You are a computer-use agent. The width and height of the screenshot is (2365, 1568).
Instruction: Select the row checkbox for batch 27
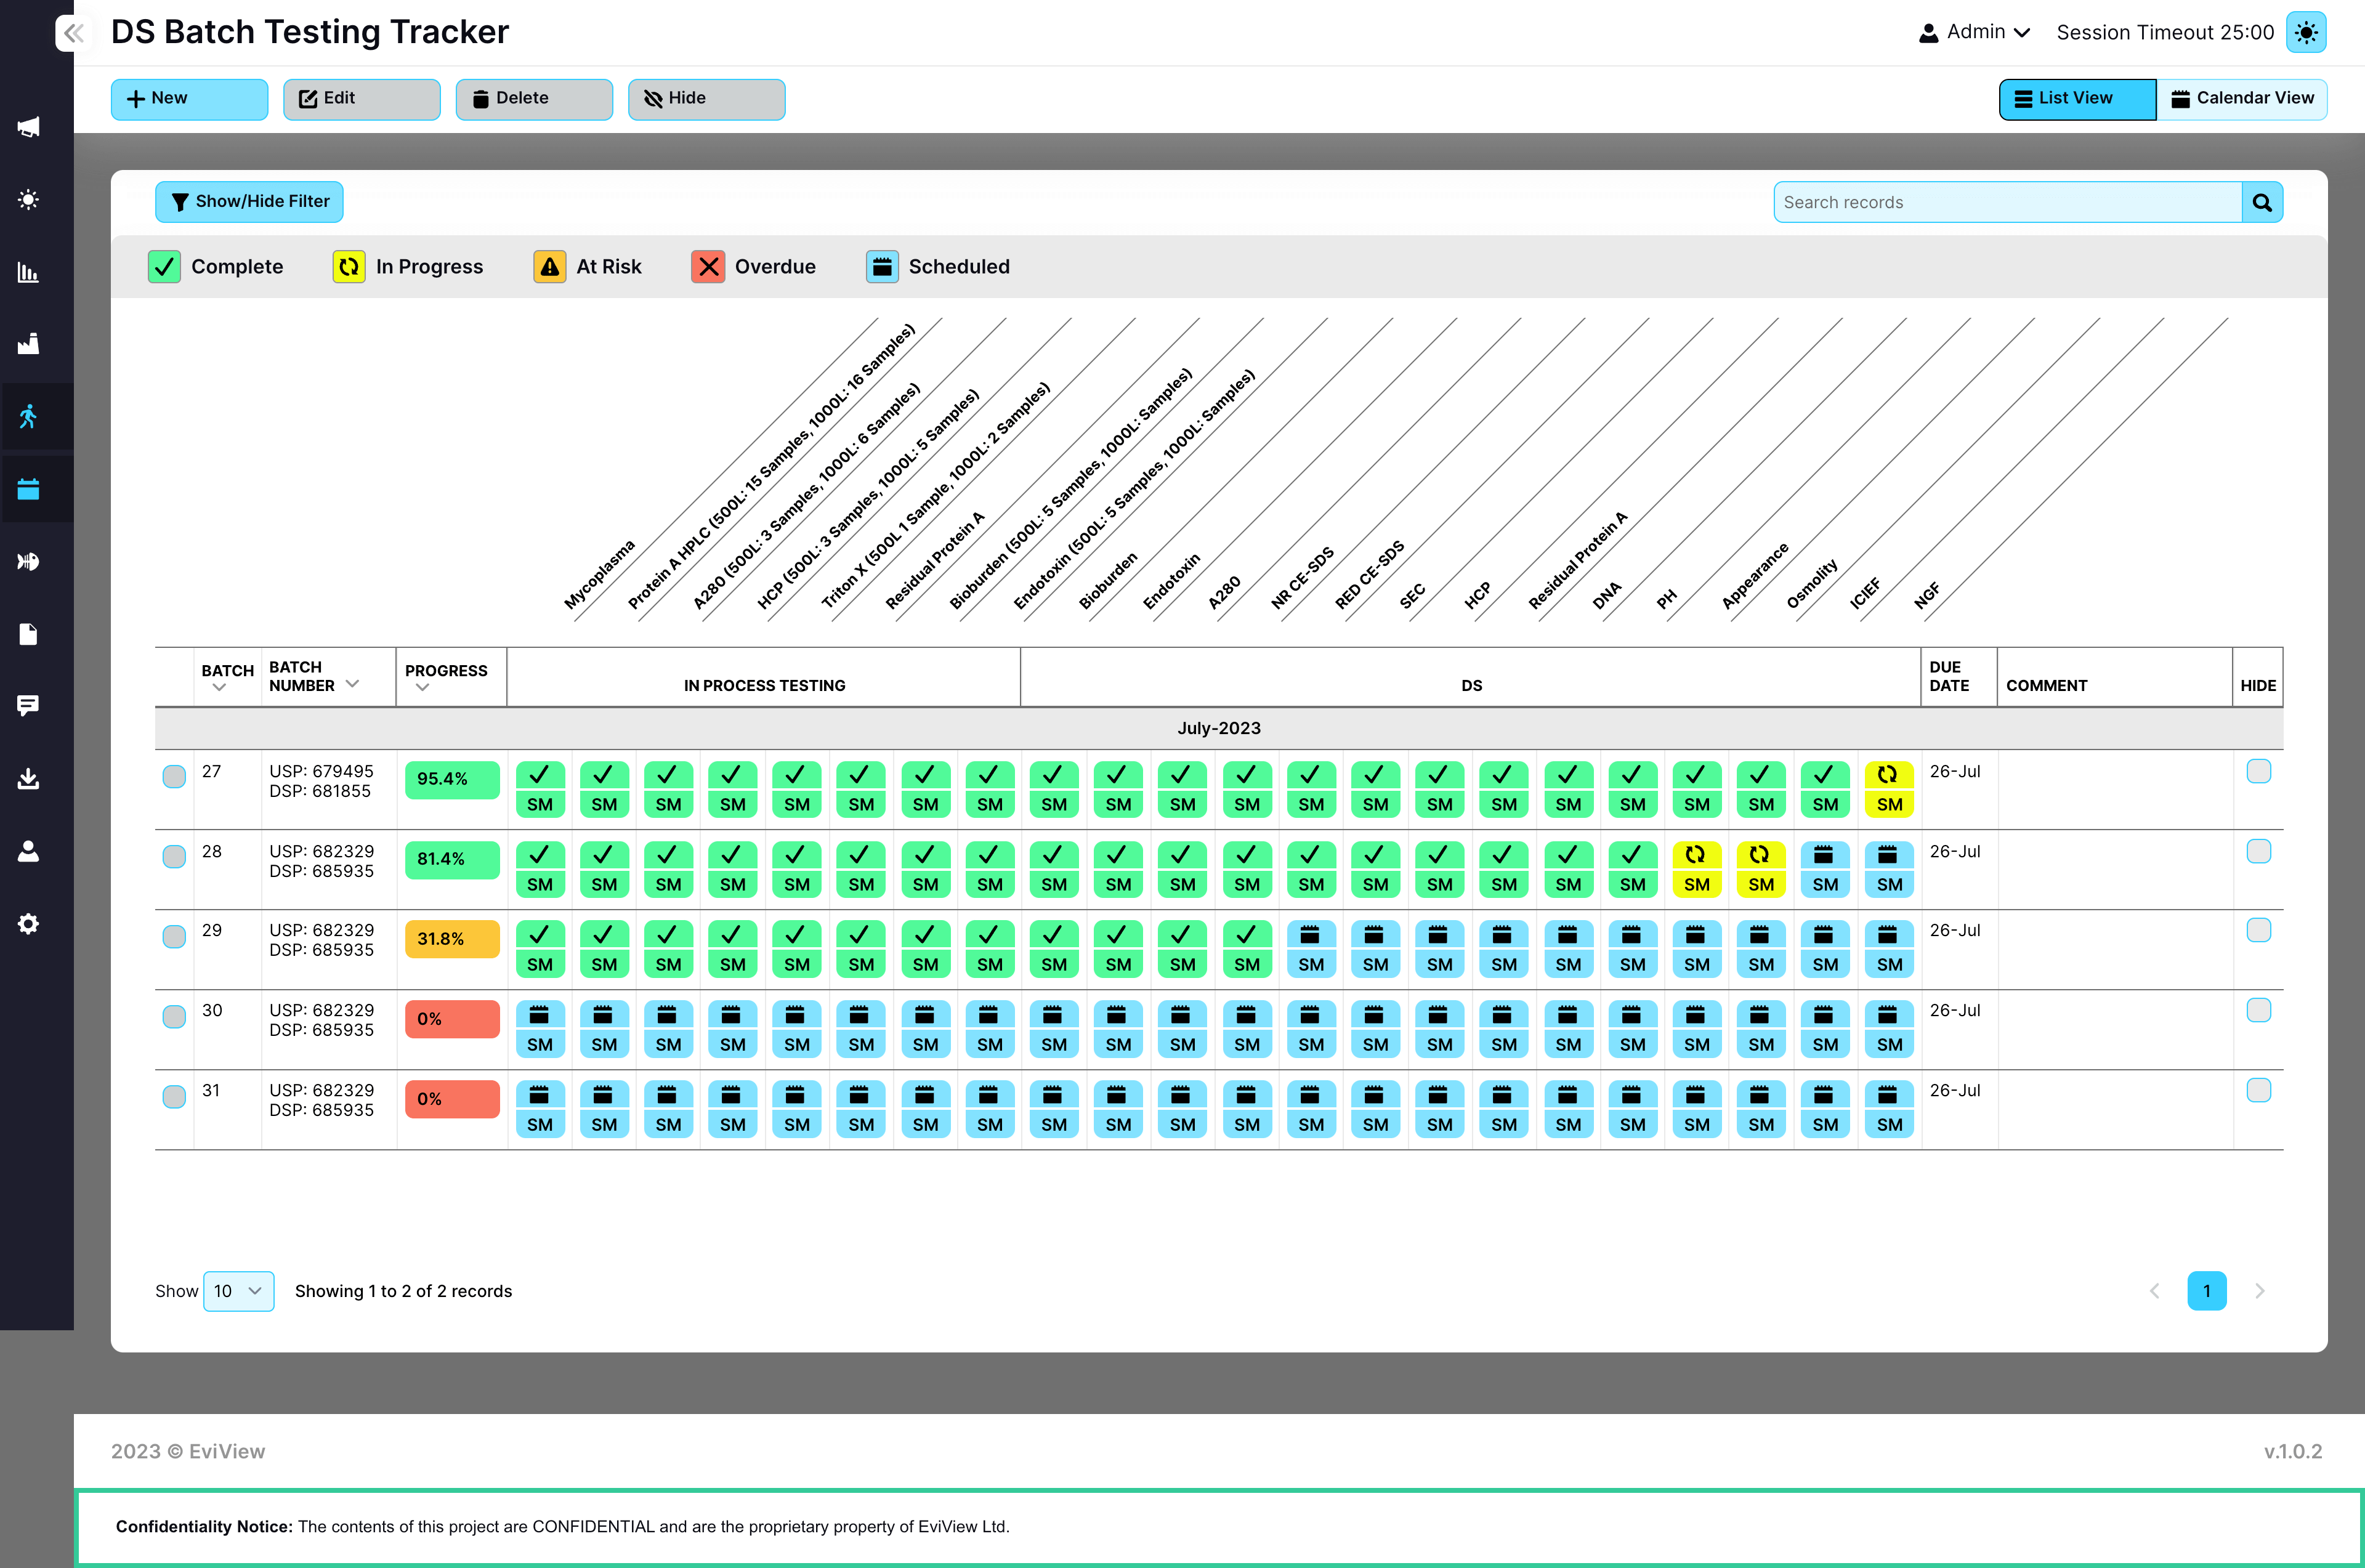pyautogui.click(x=174, y=776)
